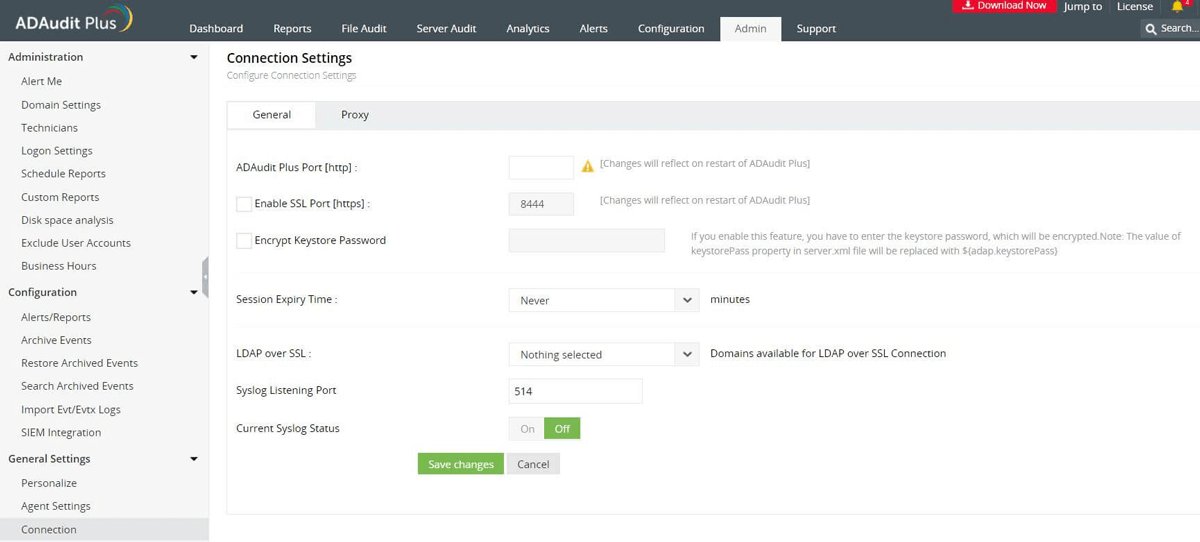Click the notification bell icon

[1178, 7]
